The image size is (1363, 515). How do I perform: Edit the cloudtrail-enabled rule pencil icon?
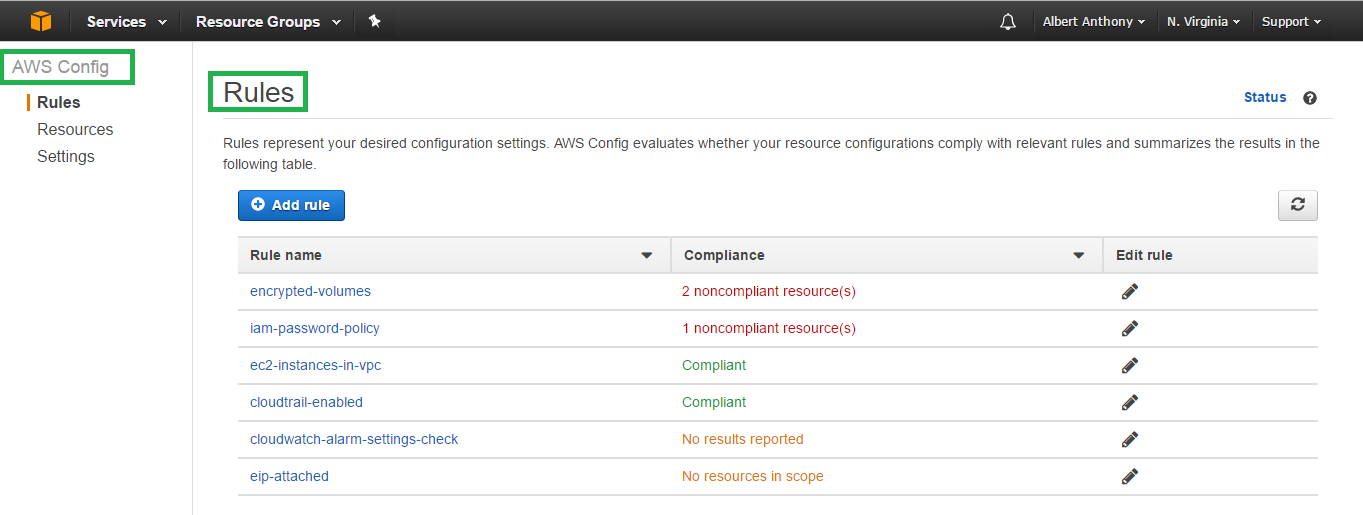coord(1130,402)
